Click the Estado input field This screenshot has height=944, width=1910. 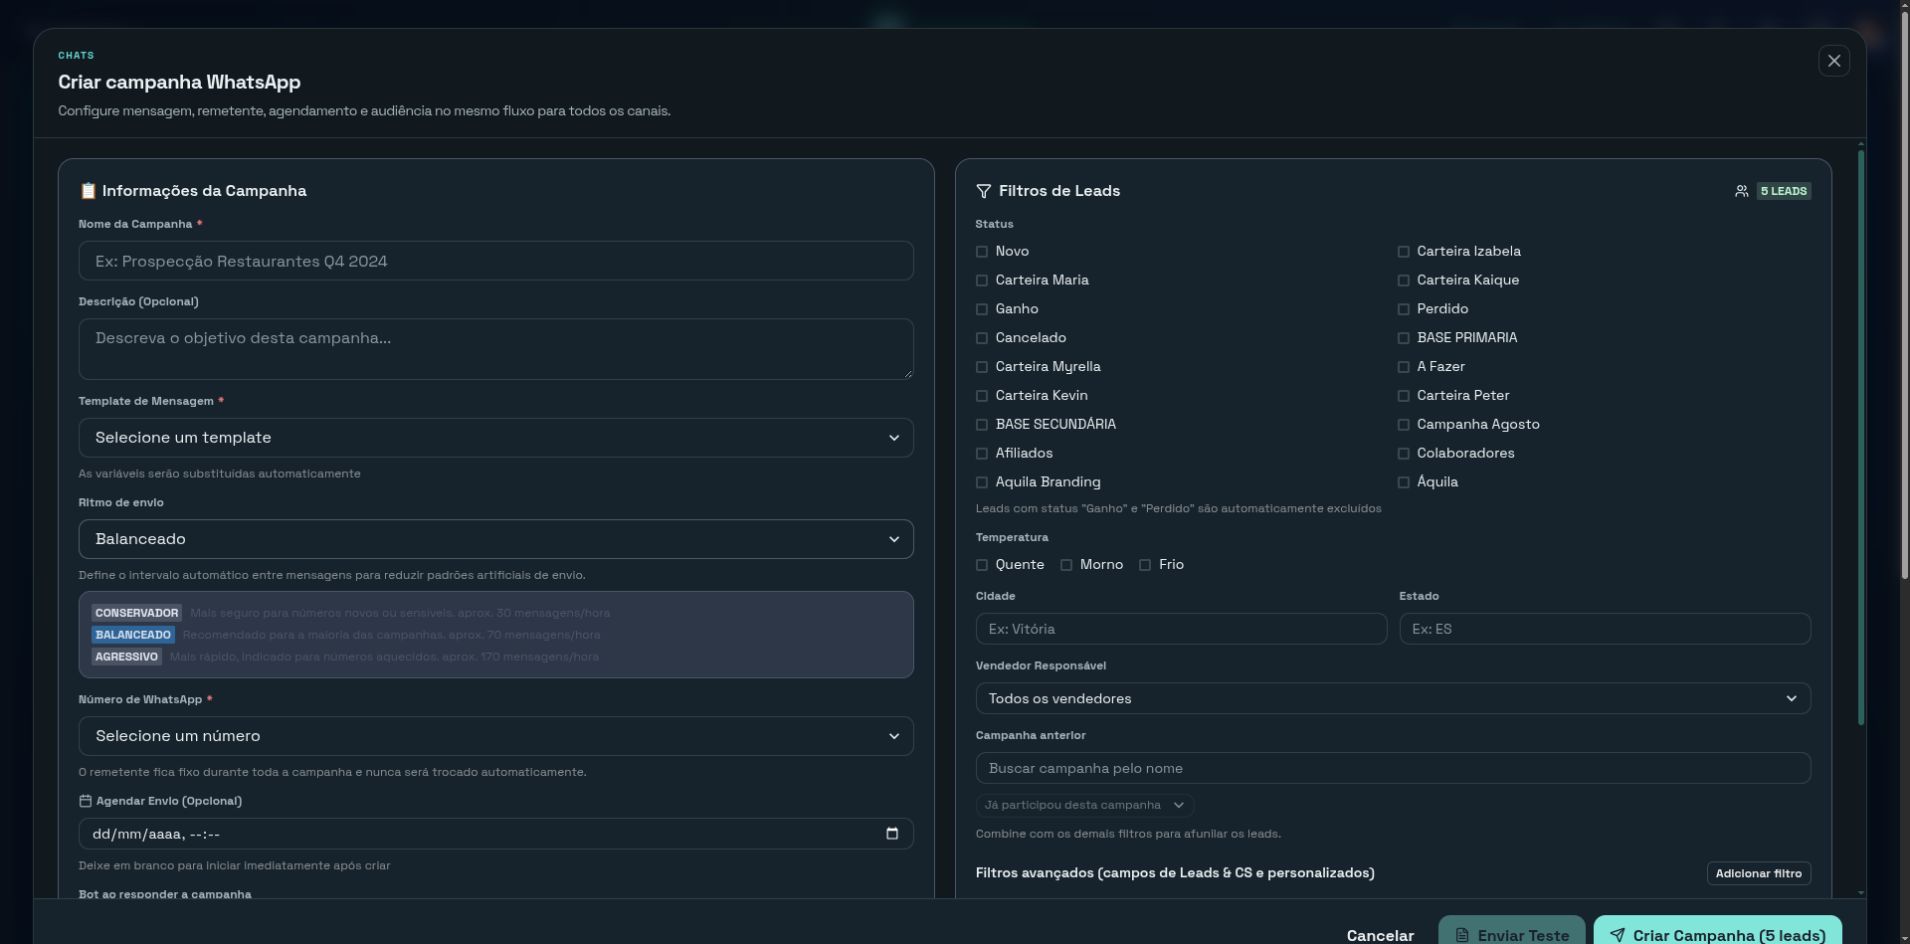click(x=1605, y=629)
